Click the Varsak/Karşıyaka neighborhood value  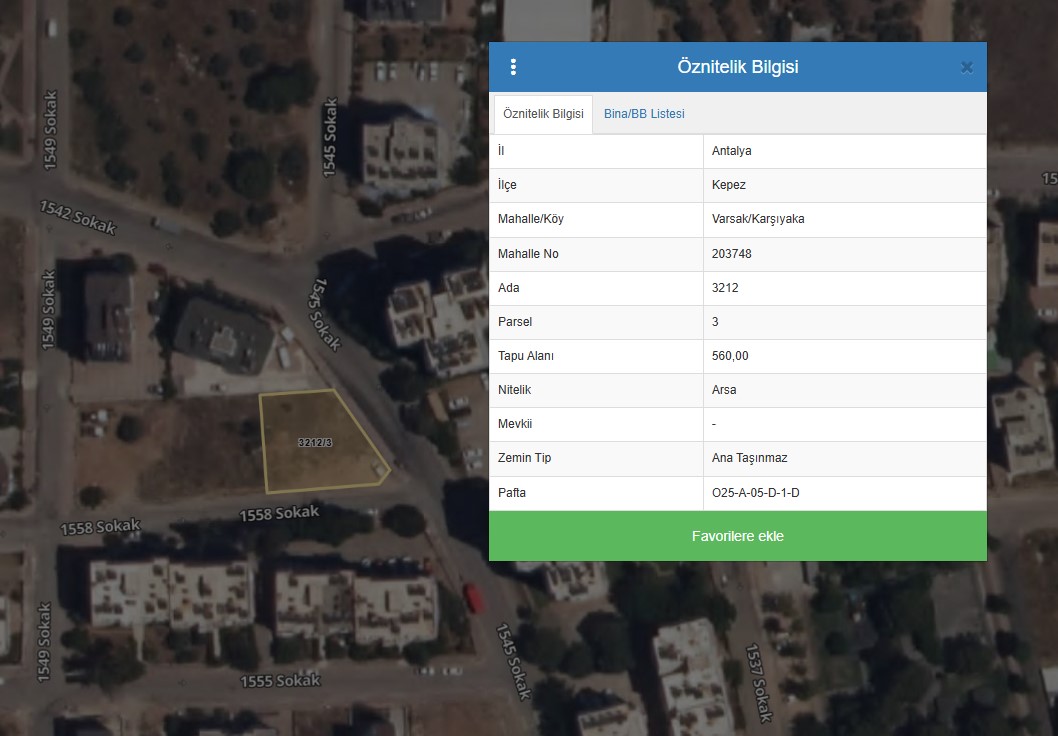[758, 219]
